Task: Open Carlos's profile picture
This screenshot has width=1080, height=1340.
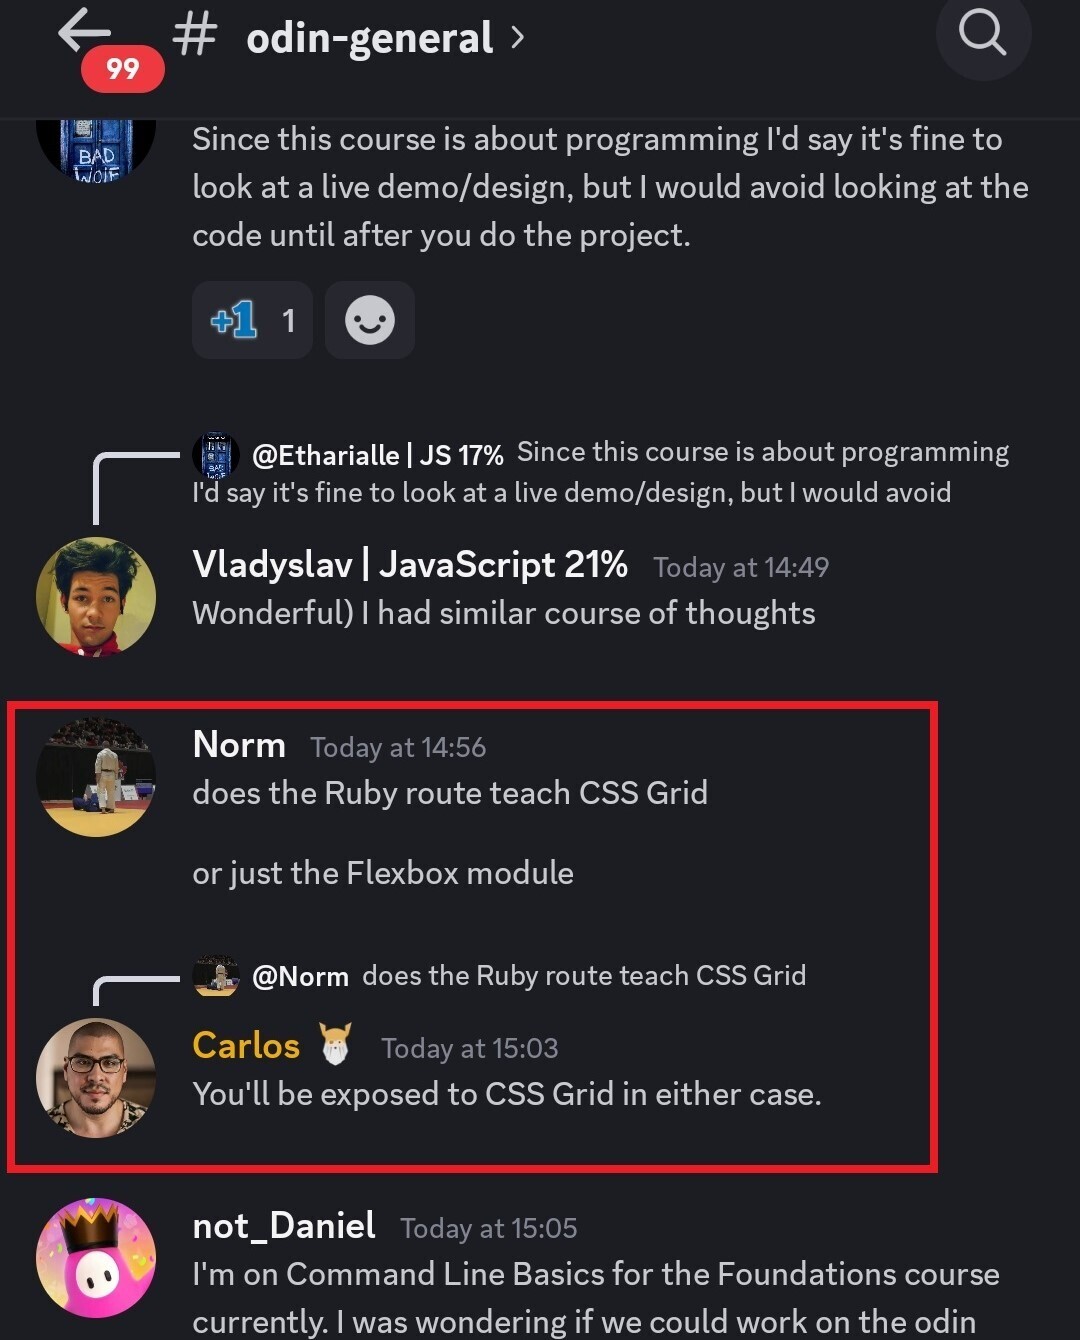Action: (x=95, y=1078)
